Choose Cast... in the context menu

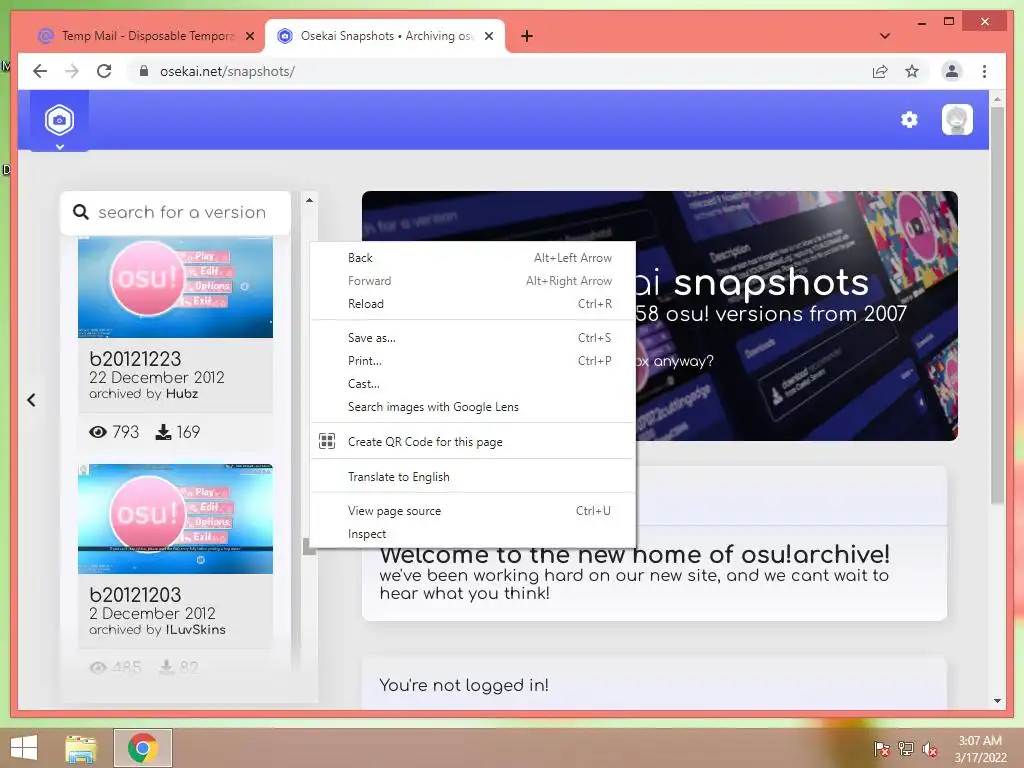pos(472,383)
